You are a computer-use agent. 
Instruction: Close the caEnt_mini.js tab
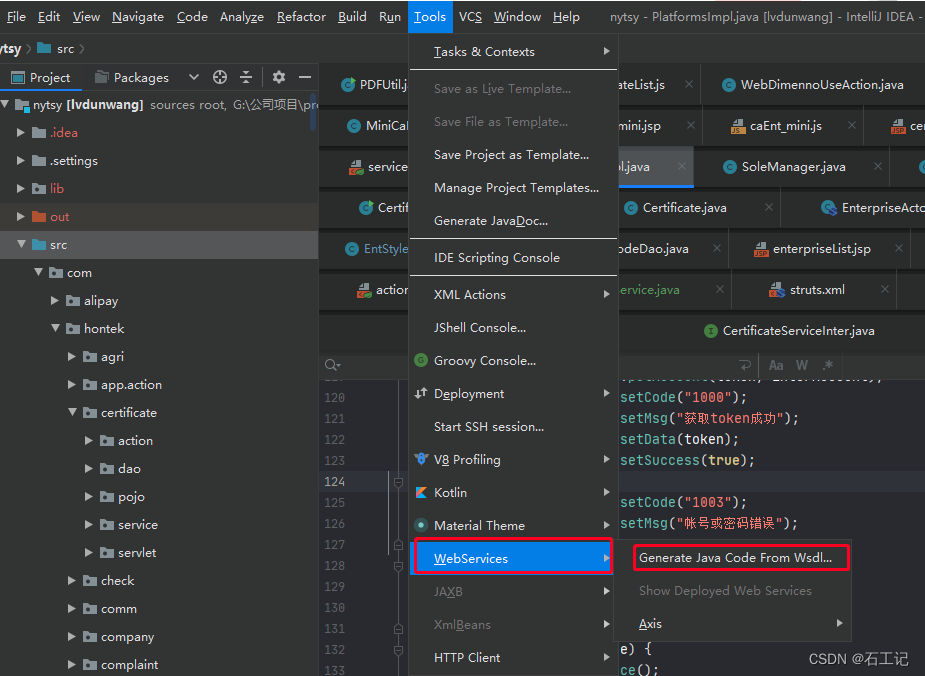coord(852,125)
